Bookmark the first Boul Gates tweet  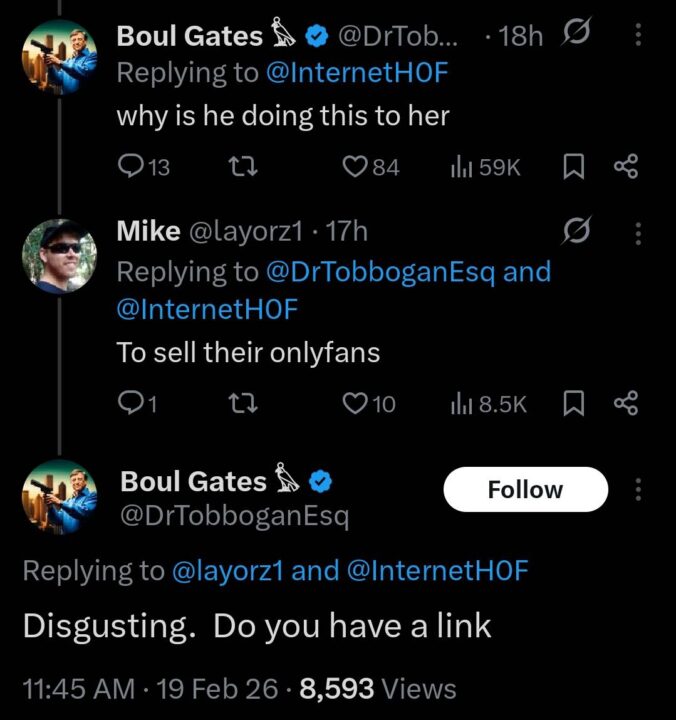click(574, 168)
